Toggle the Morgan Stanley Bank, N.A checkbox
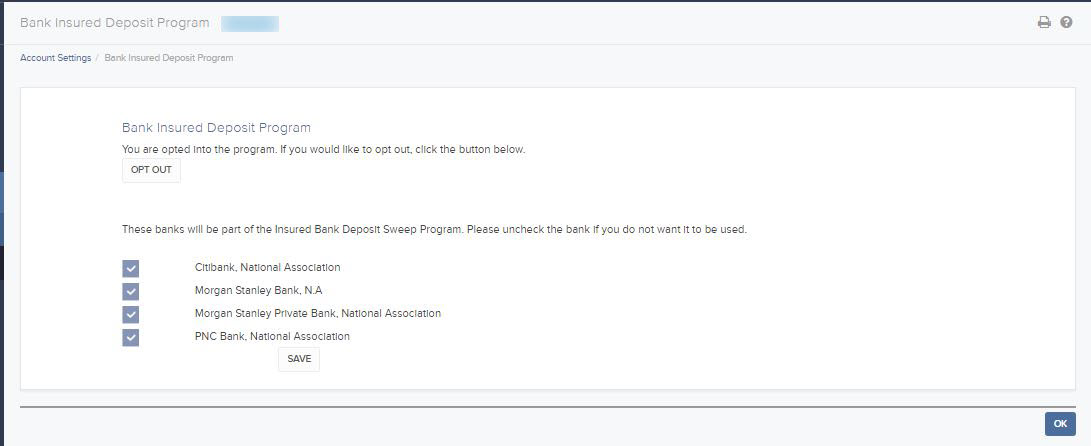Viewport: 1091px width, 446px height. (x=130, y=291)
